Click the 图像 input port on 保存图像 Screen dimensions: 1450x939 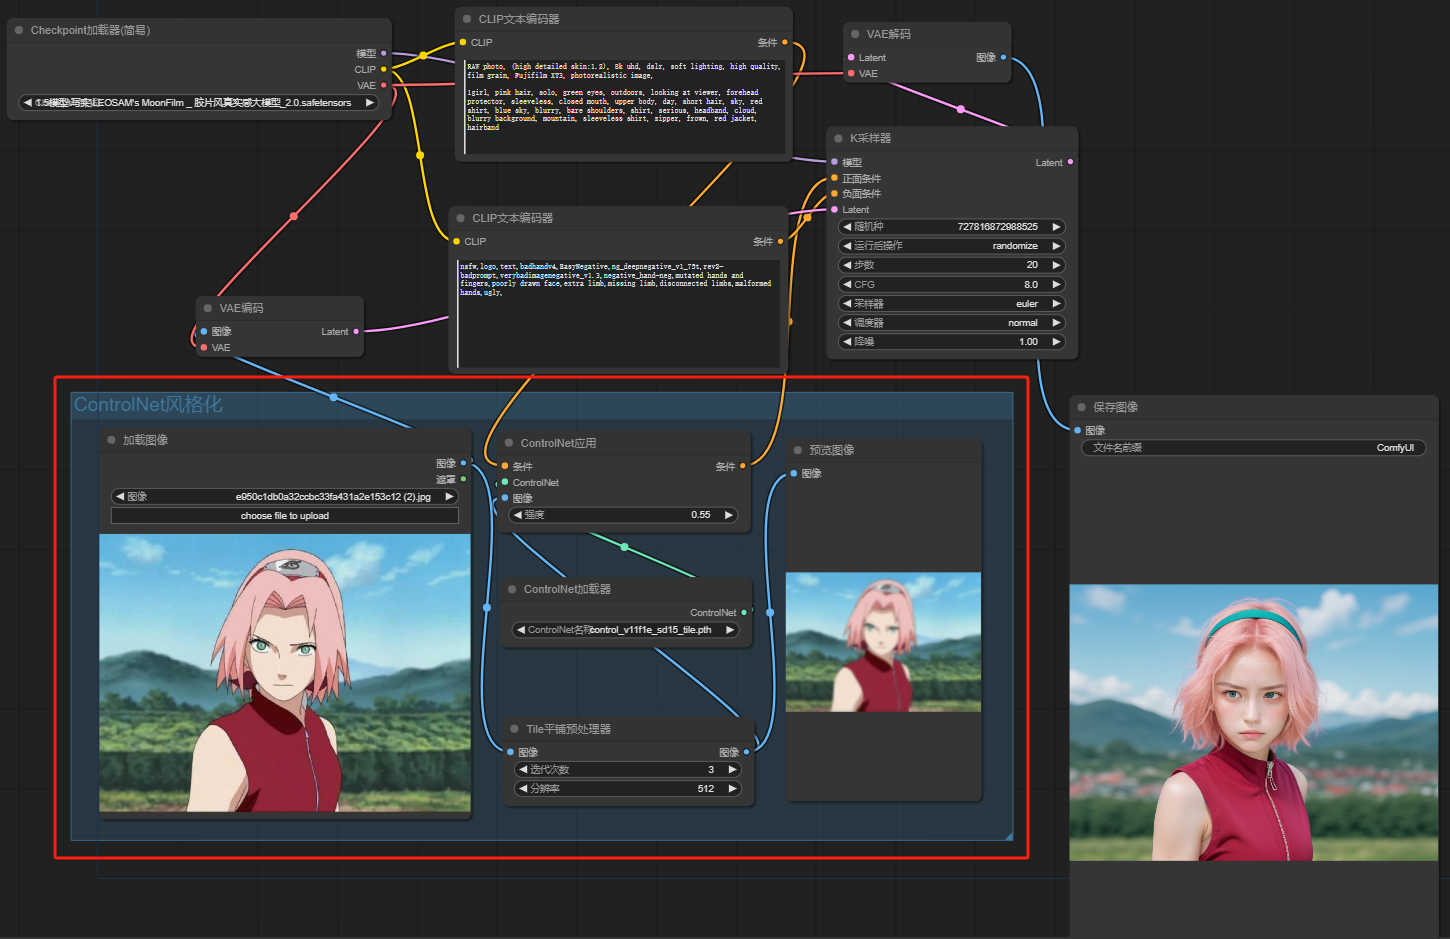pyautogui.click(x=1078, y=430)
